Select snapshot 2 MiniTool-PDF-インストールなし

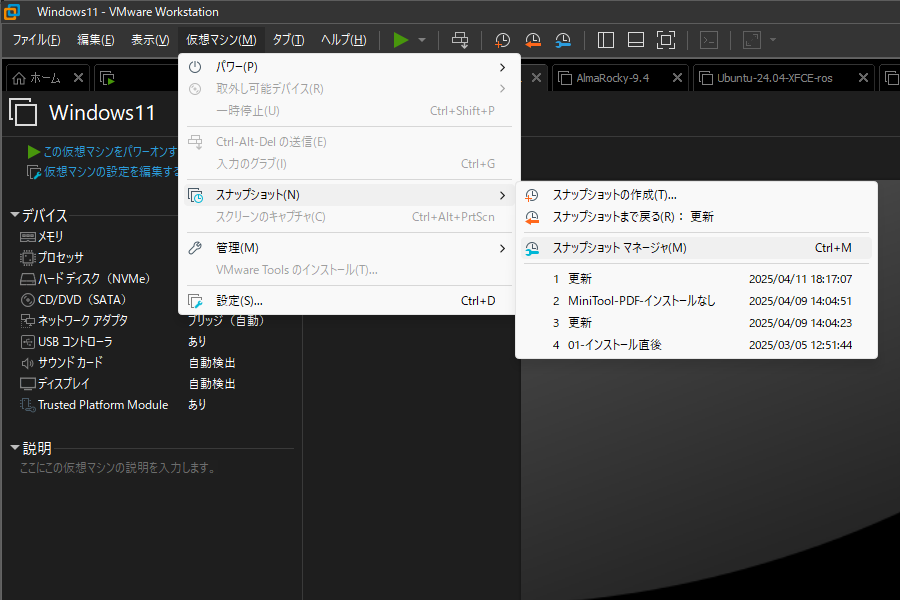click(696, 301)
